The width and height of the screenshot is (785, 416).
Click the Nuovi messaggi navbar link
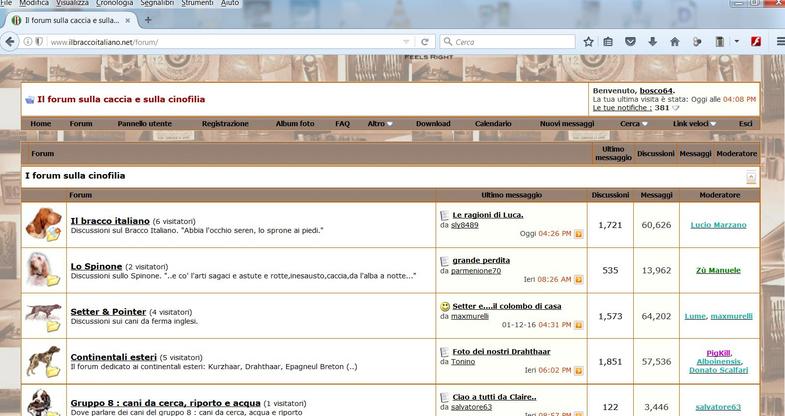(567, 123)
